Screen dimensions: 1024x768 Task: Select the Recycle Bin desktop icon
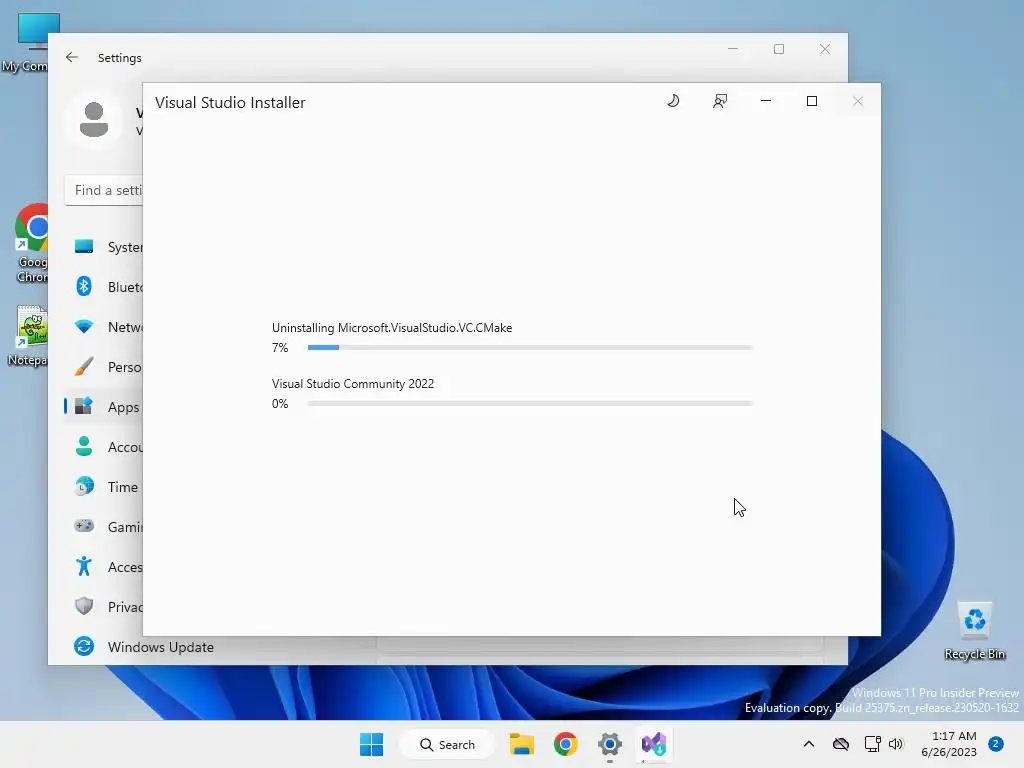(x=974, y=631)
